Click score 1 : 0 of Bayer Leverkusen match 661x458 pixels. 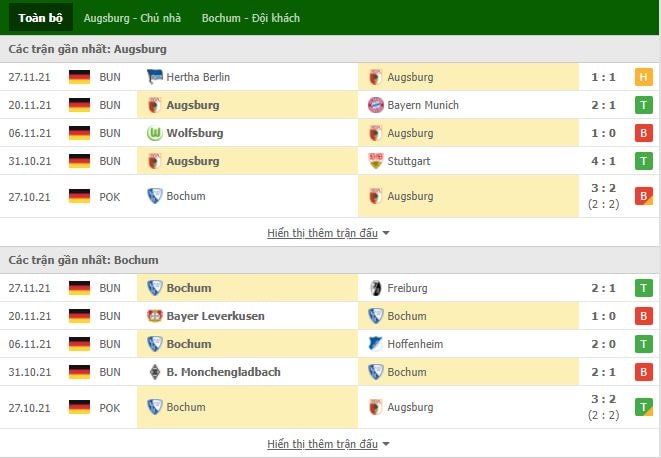pos(603,316)
